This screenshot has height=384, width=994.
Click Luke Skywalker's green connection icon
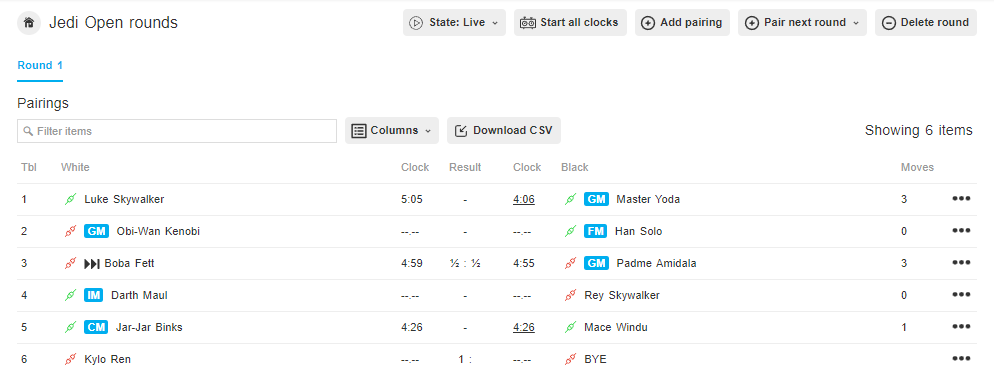70,200
